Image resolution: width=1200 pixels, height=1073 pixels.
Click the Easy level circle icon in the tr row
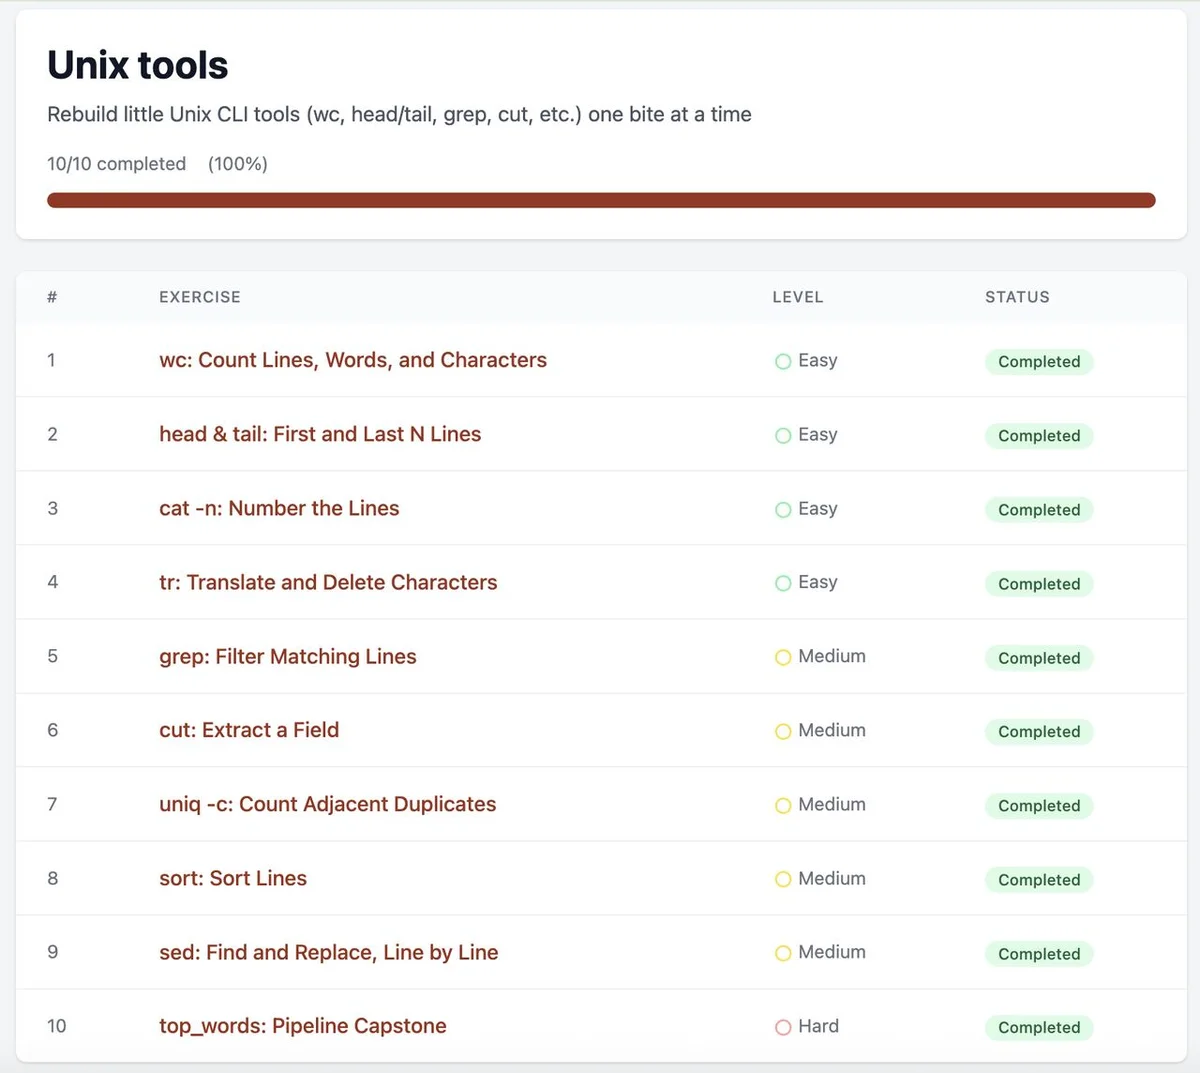(x=783, y=583)
